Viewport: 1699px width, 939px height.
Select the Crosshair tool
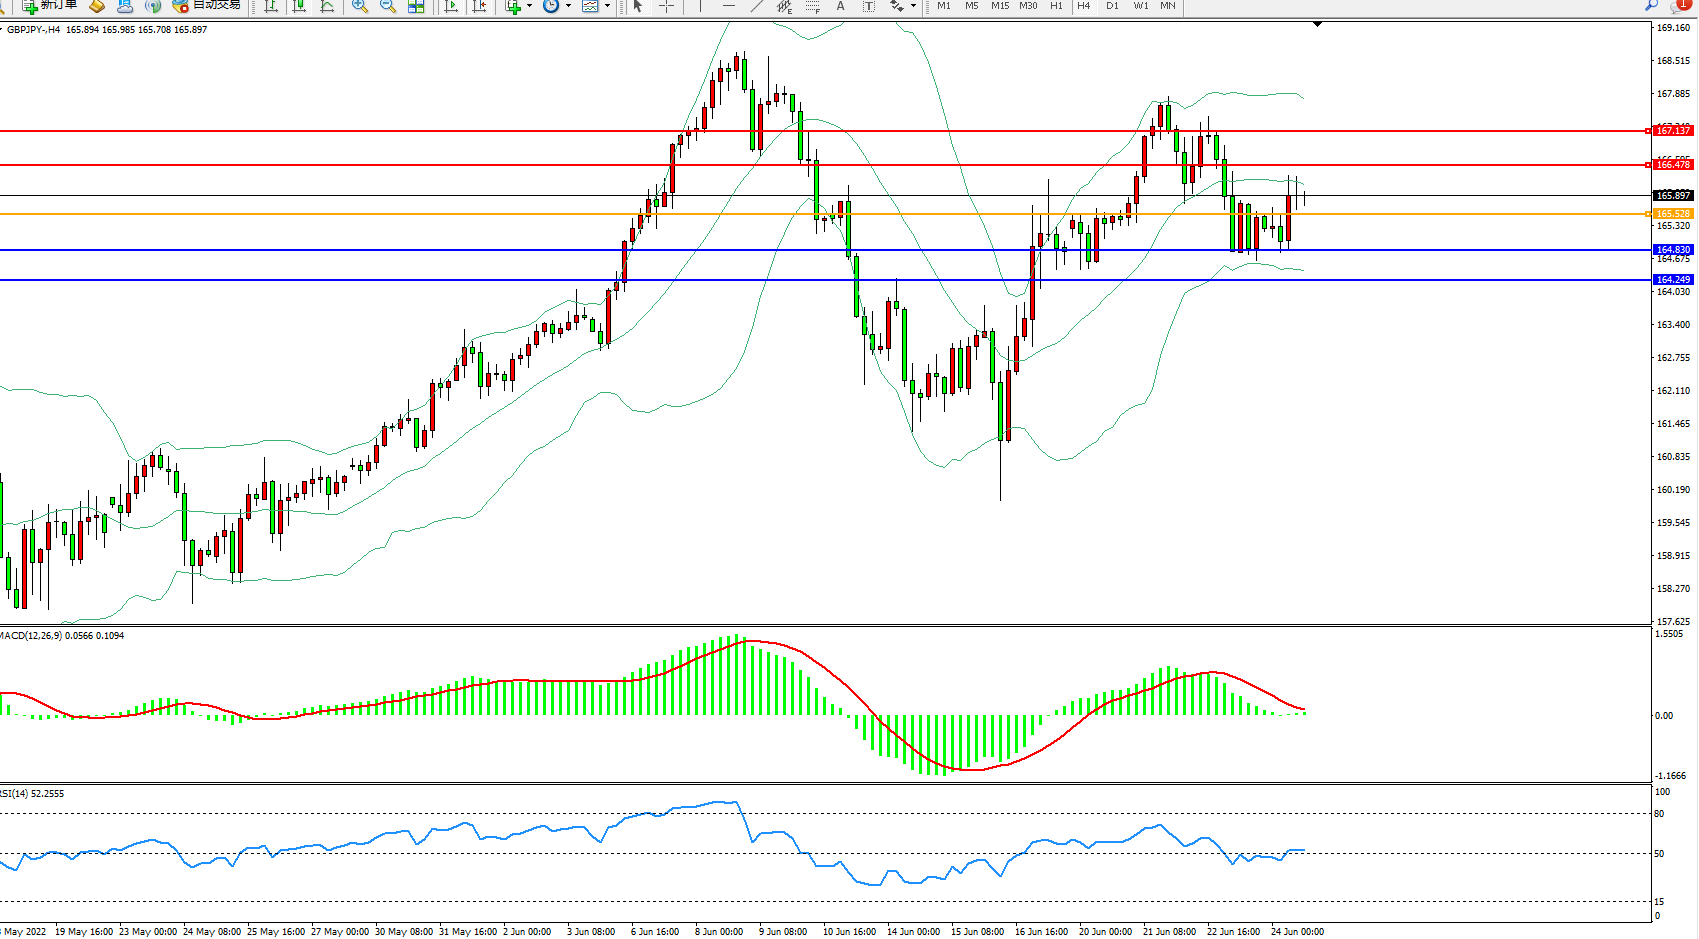[x=666, y=6]
